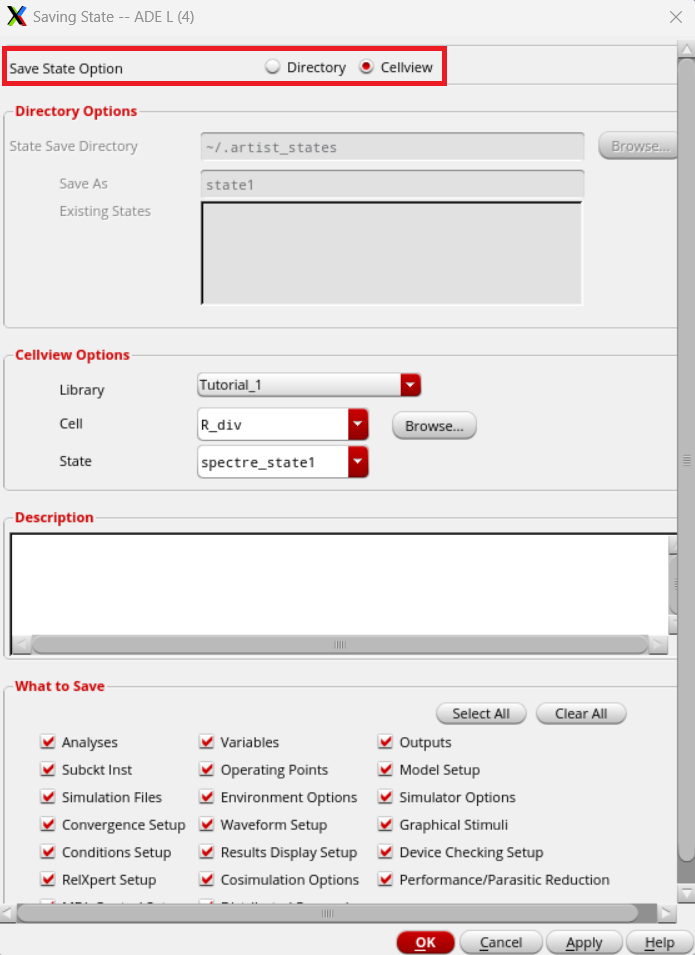Toggle the Device Checking Setup checkbox
The width and height of the screenshot is (695, 955).
(x=385, y=851)
